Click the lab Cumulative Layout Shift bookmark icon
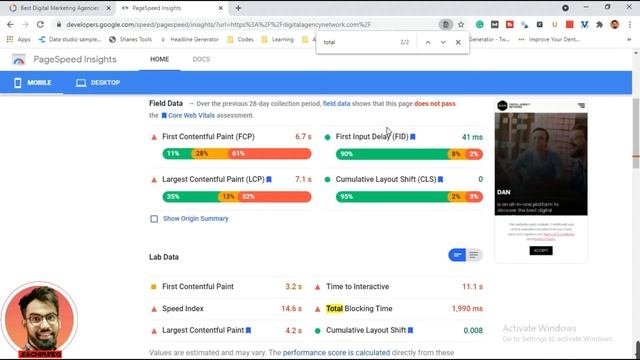This screenshot has height=360, width=640. (x=411, y=331)
